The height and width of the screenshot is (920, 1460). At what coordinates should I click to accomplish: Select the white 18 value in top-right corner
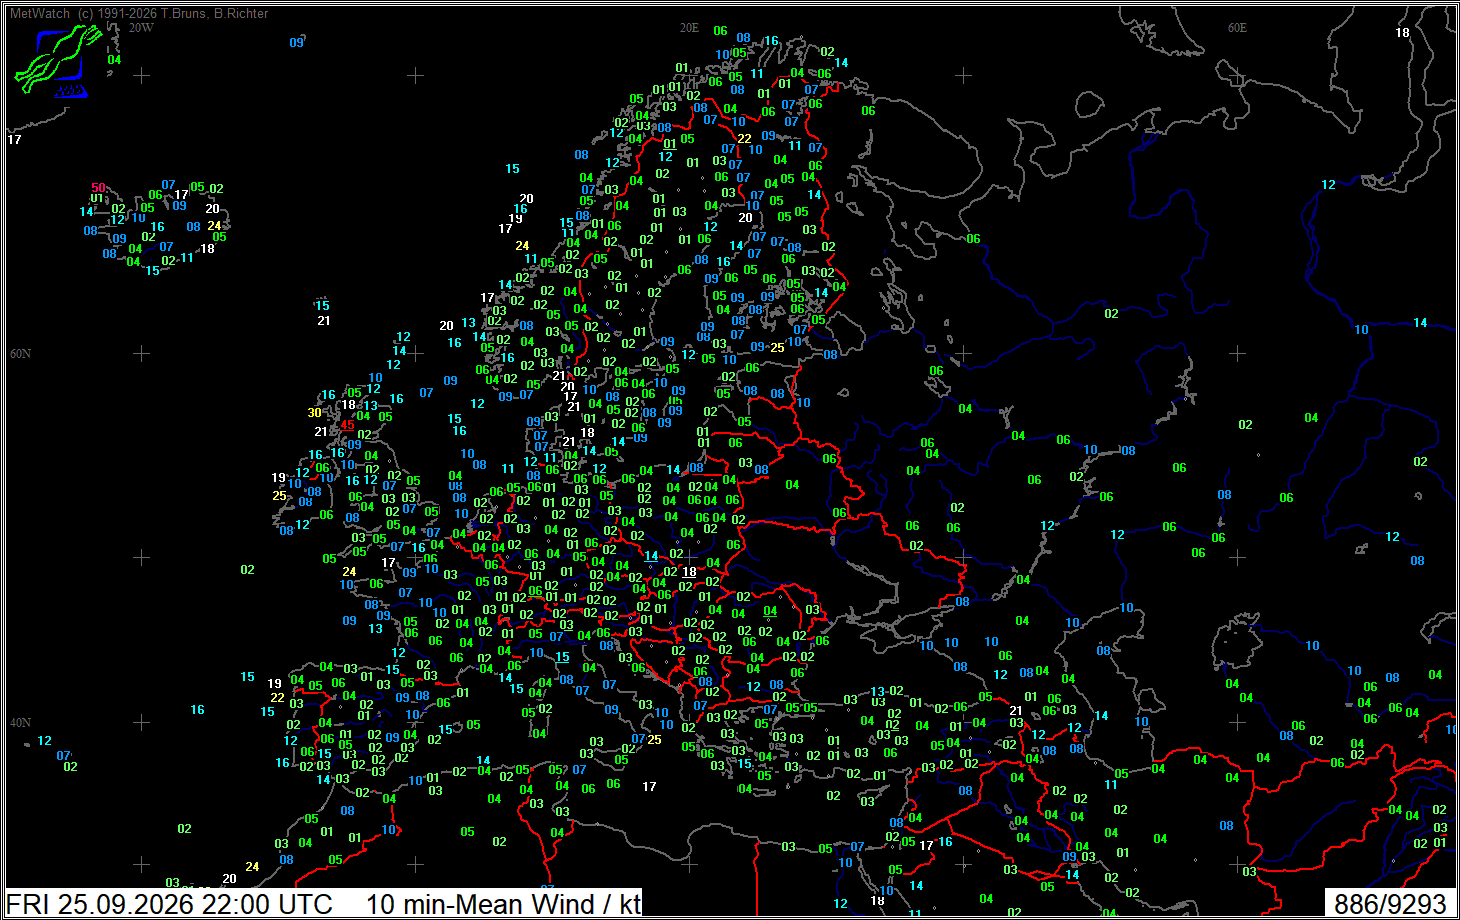pyautogui.click(x=1403, y=33)
